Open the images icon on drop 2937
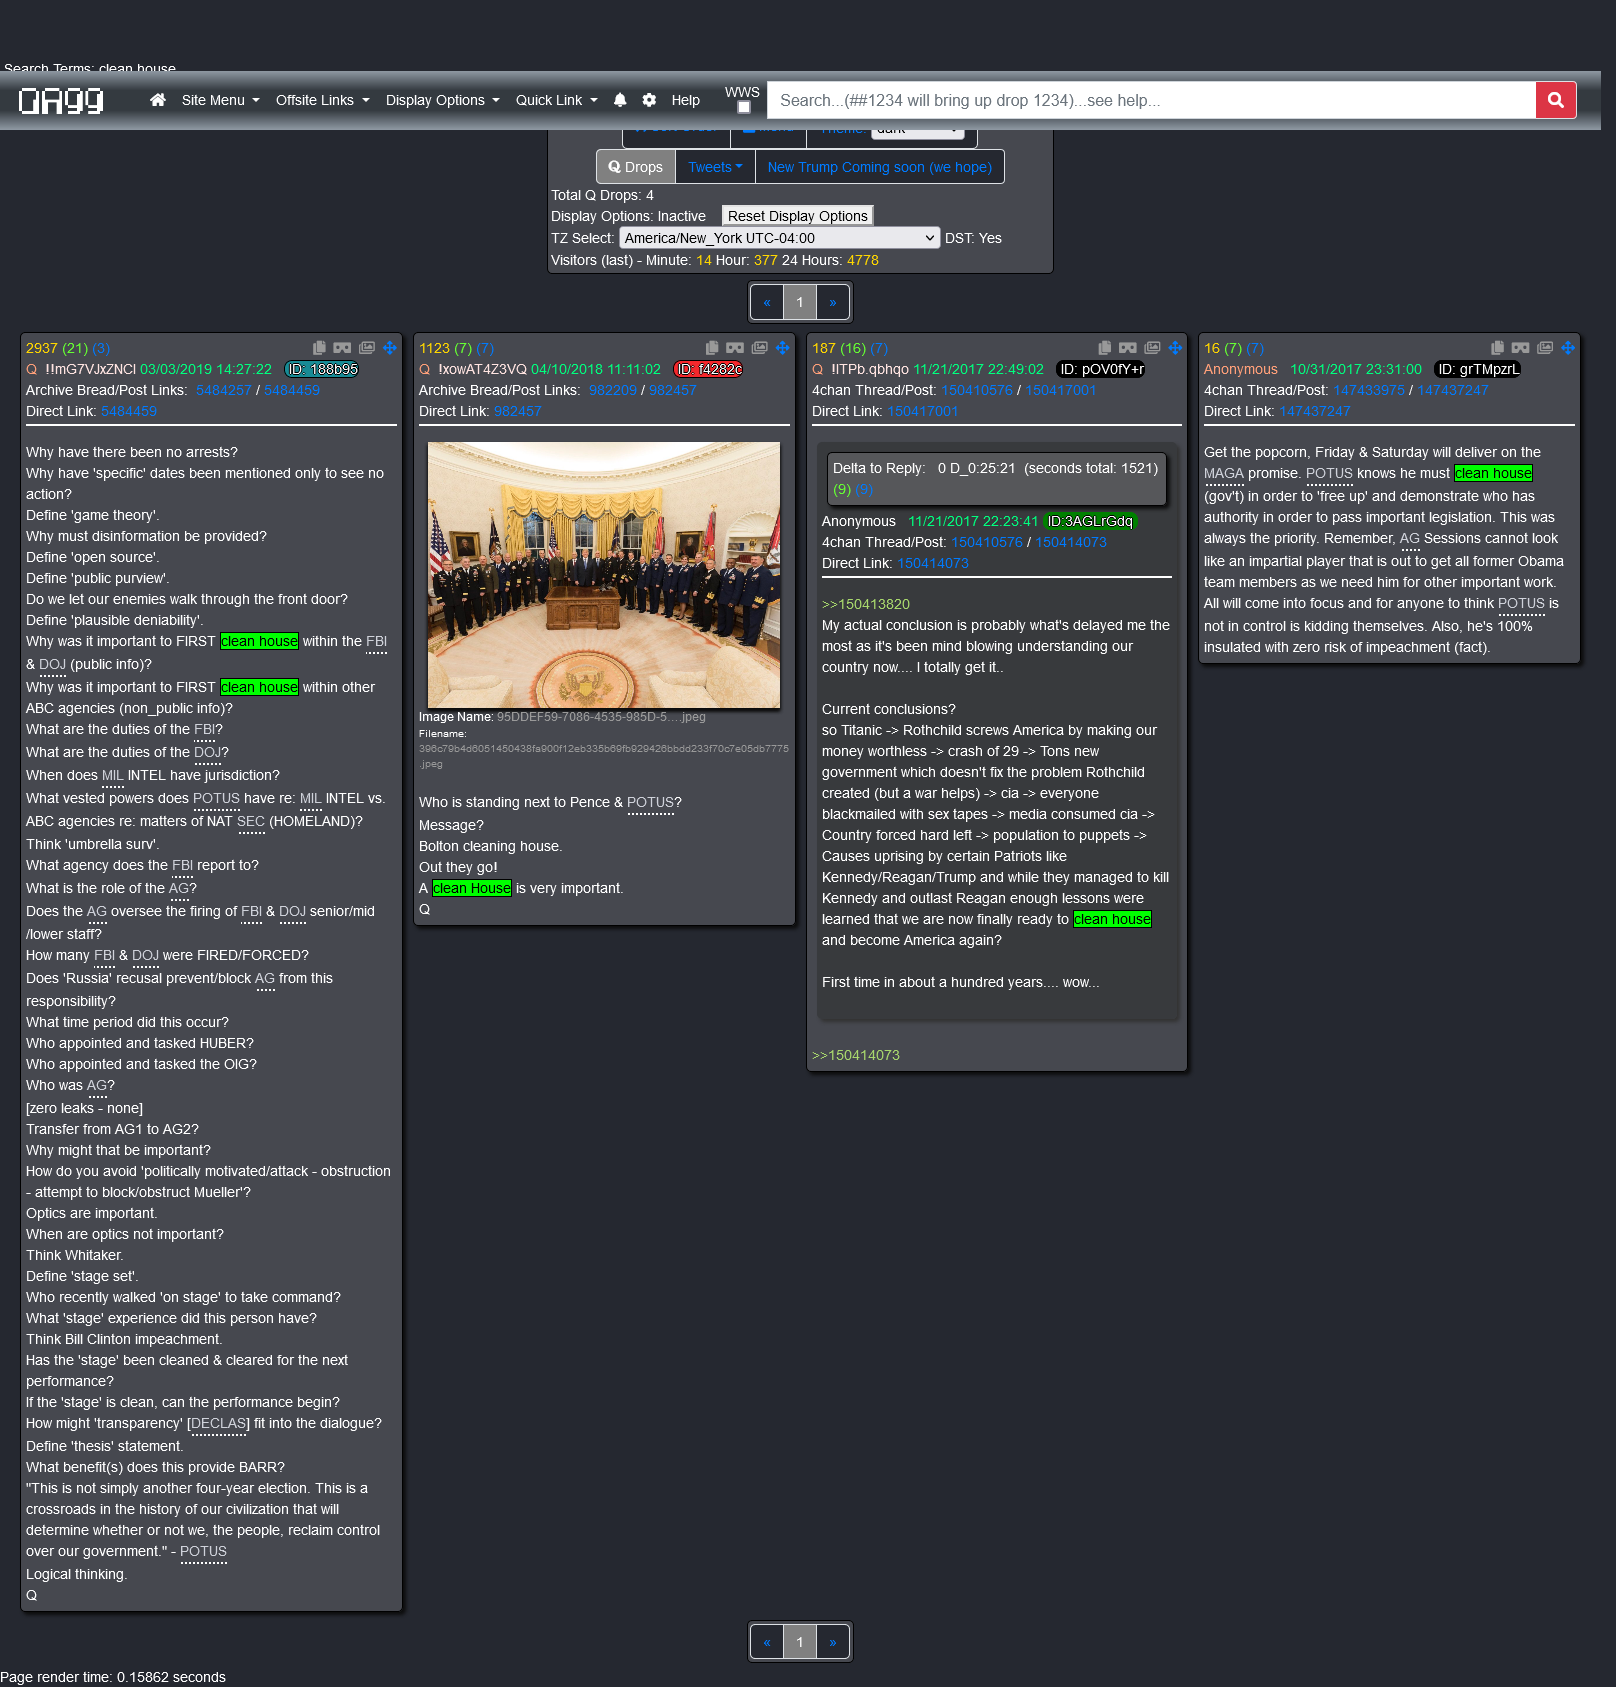Image resolution: width=1616 pixels, height=1687 pixels. click(x=367, y=348)
